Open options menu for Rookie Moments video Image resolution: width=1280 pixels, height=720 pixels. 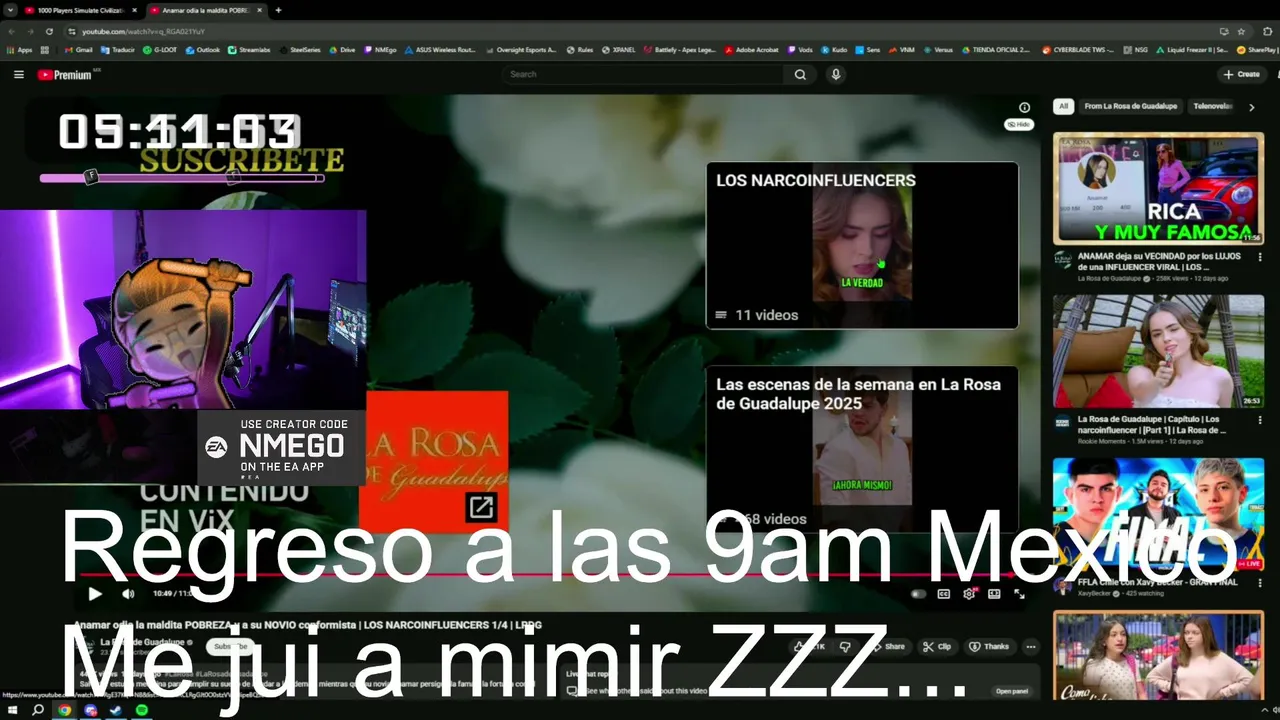(1258, 422)
